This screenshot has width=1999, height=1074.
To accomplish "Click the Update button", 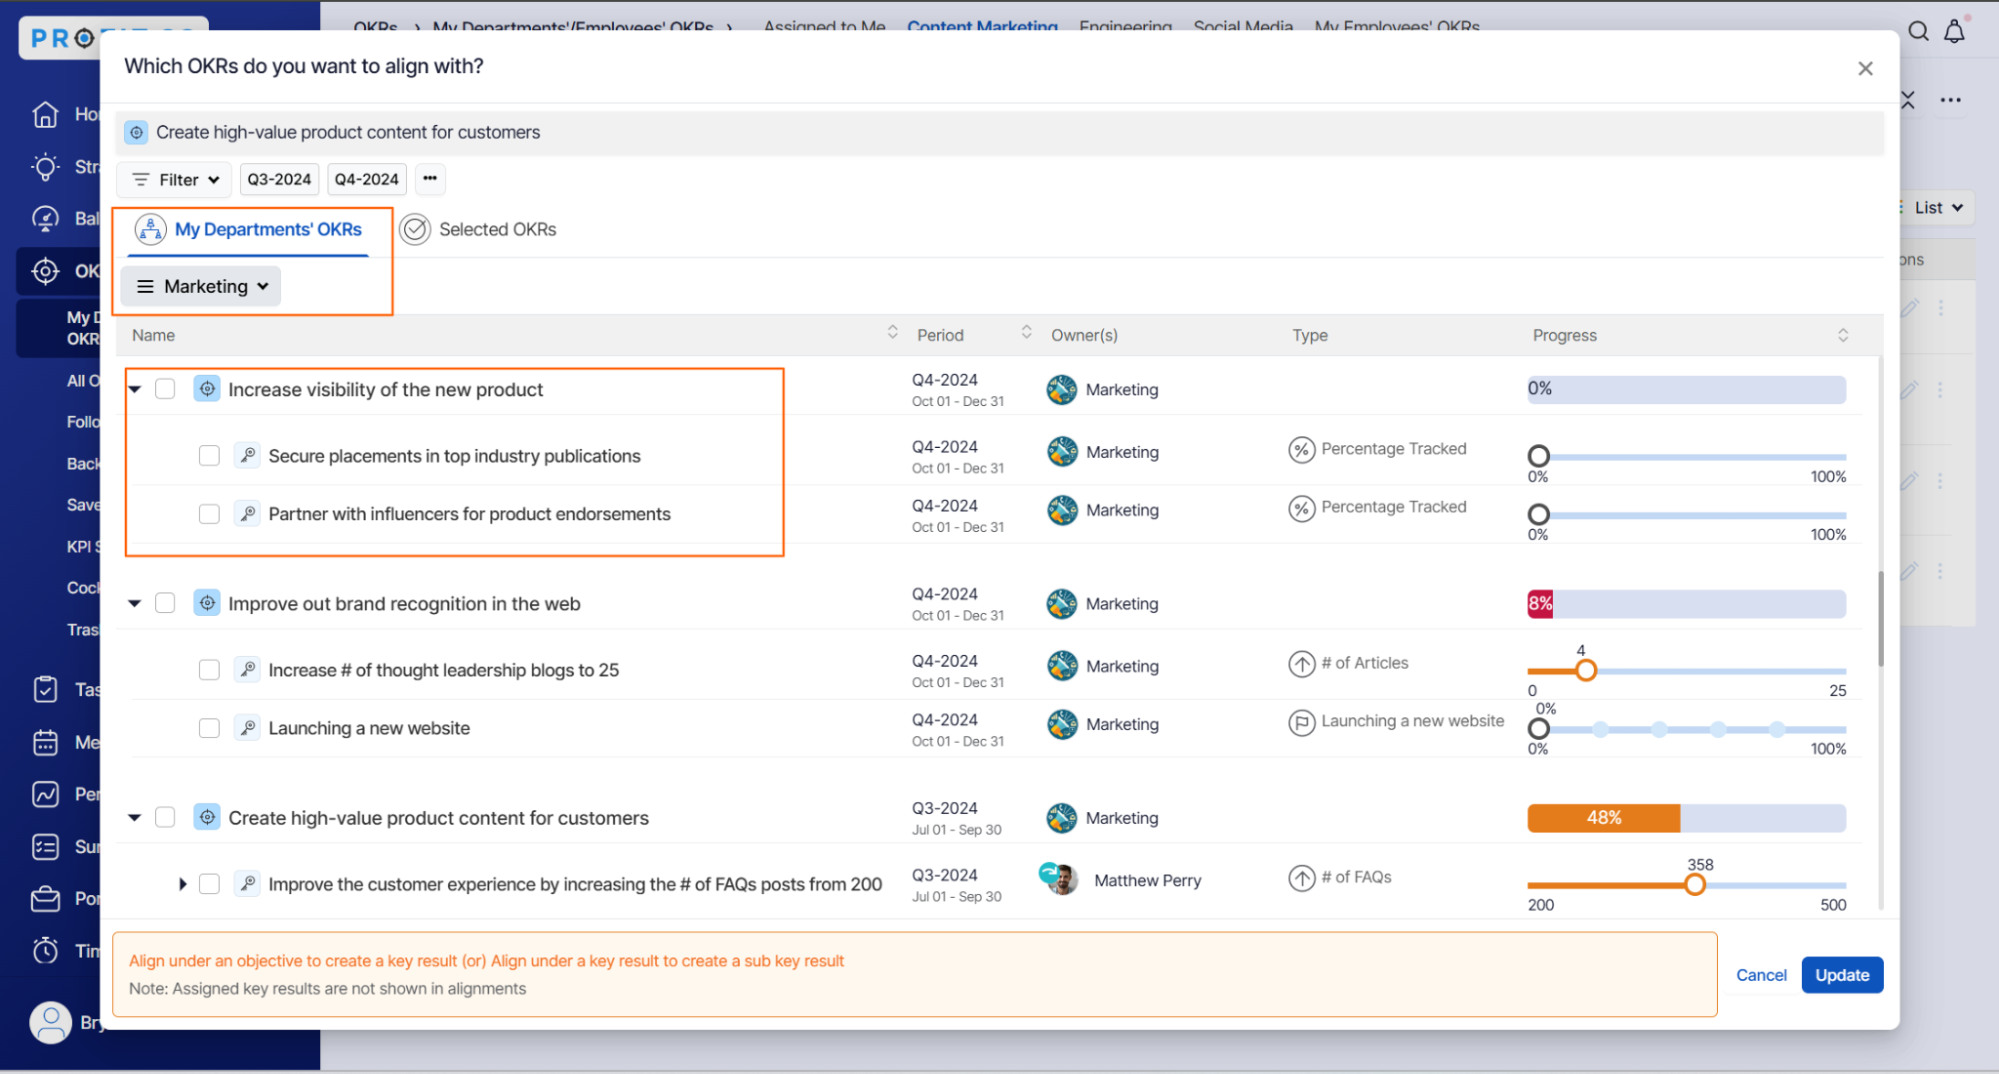I will pyautogui.click(x=1841, y=975).
